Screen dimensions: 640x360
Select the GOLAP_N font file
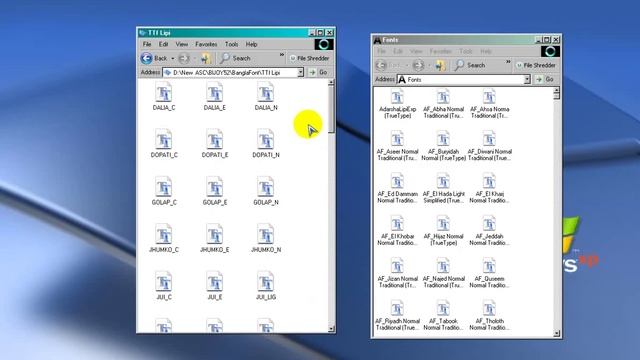tap(266, 191)
